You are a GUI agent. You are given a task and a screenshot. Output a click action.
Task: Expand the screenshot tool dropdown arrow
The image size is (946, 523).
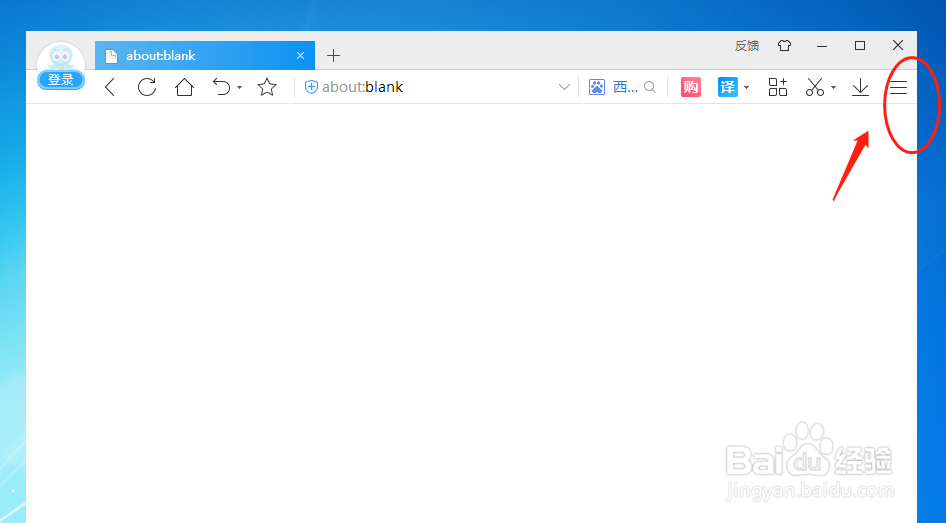click(833, 87)
